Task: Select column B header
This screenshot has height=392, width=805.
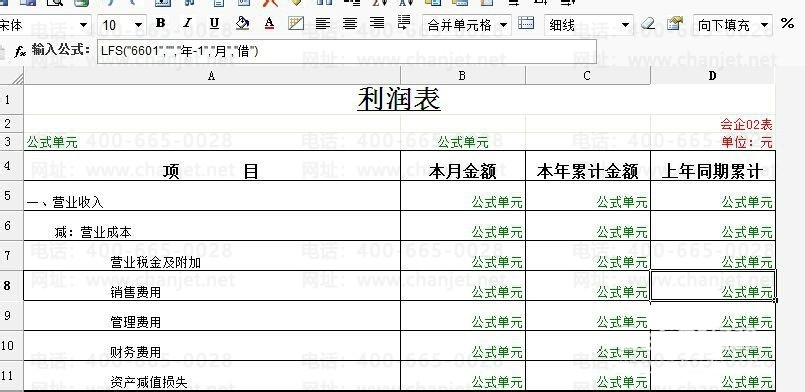Action: (x=463, y=76)
